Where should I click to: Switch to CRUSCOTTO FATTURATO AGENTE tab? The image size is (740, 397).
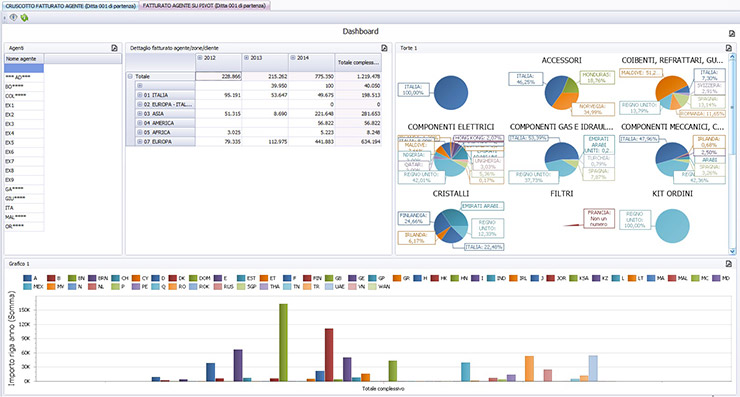coord(70,6)
